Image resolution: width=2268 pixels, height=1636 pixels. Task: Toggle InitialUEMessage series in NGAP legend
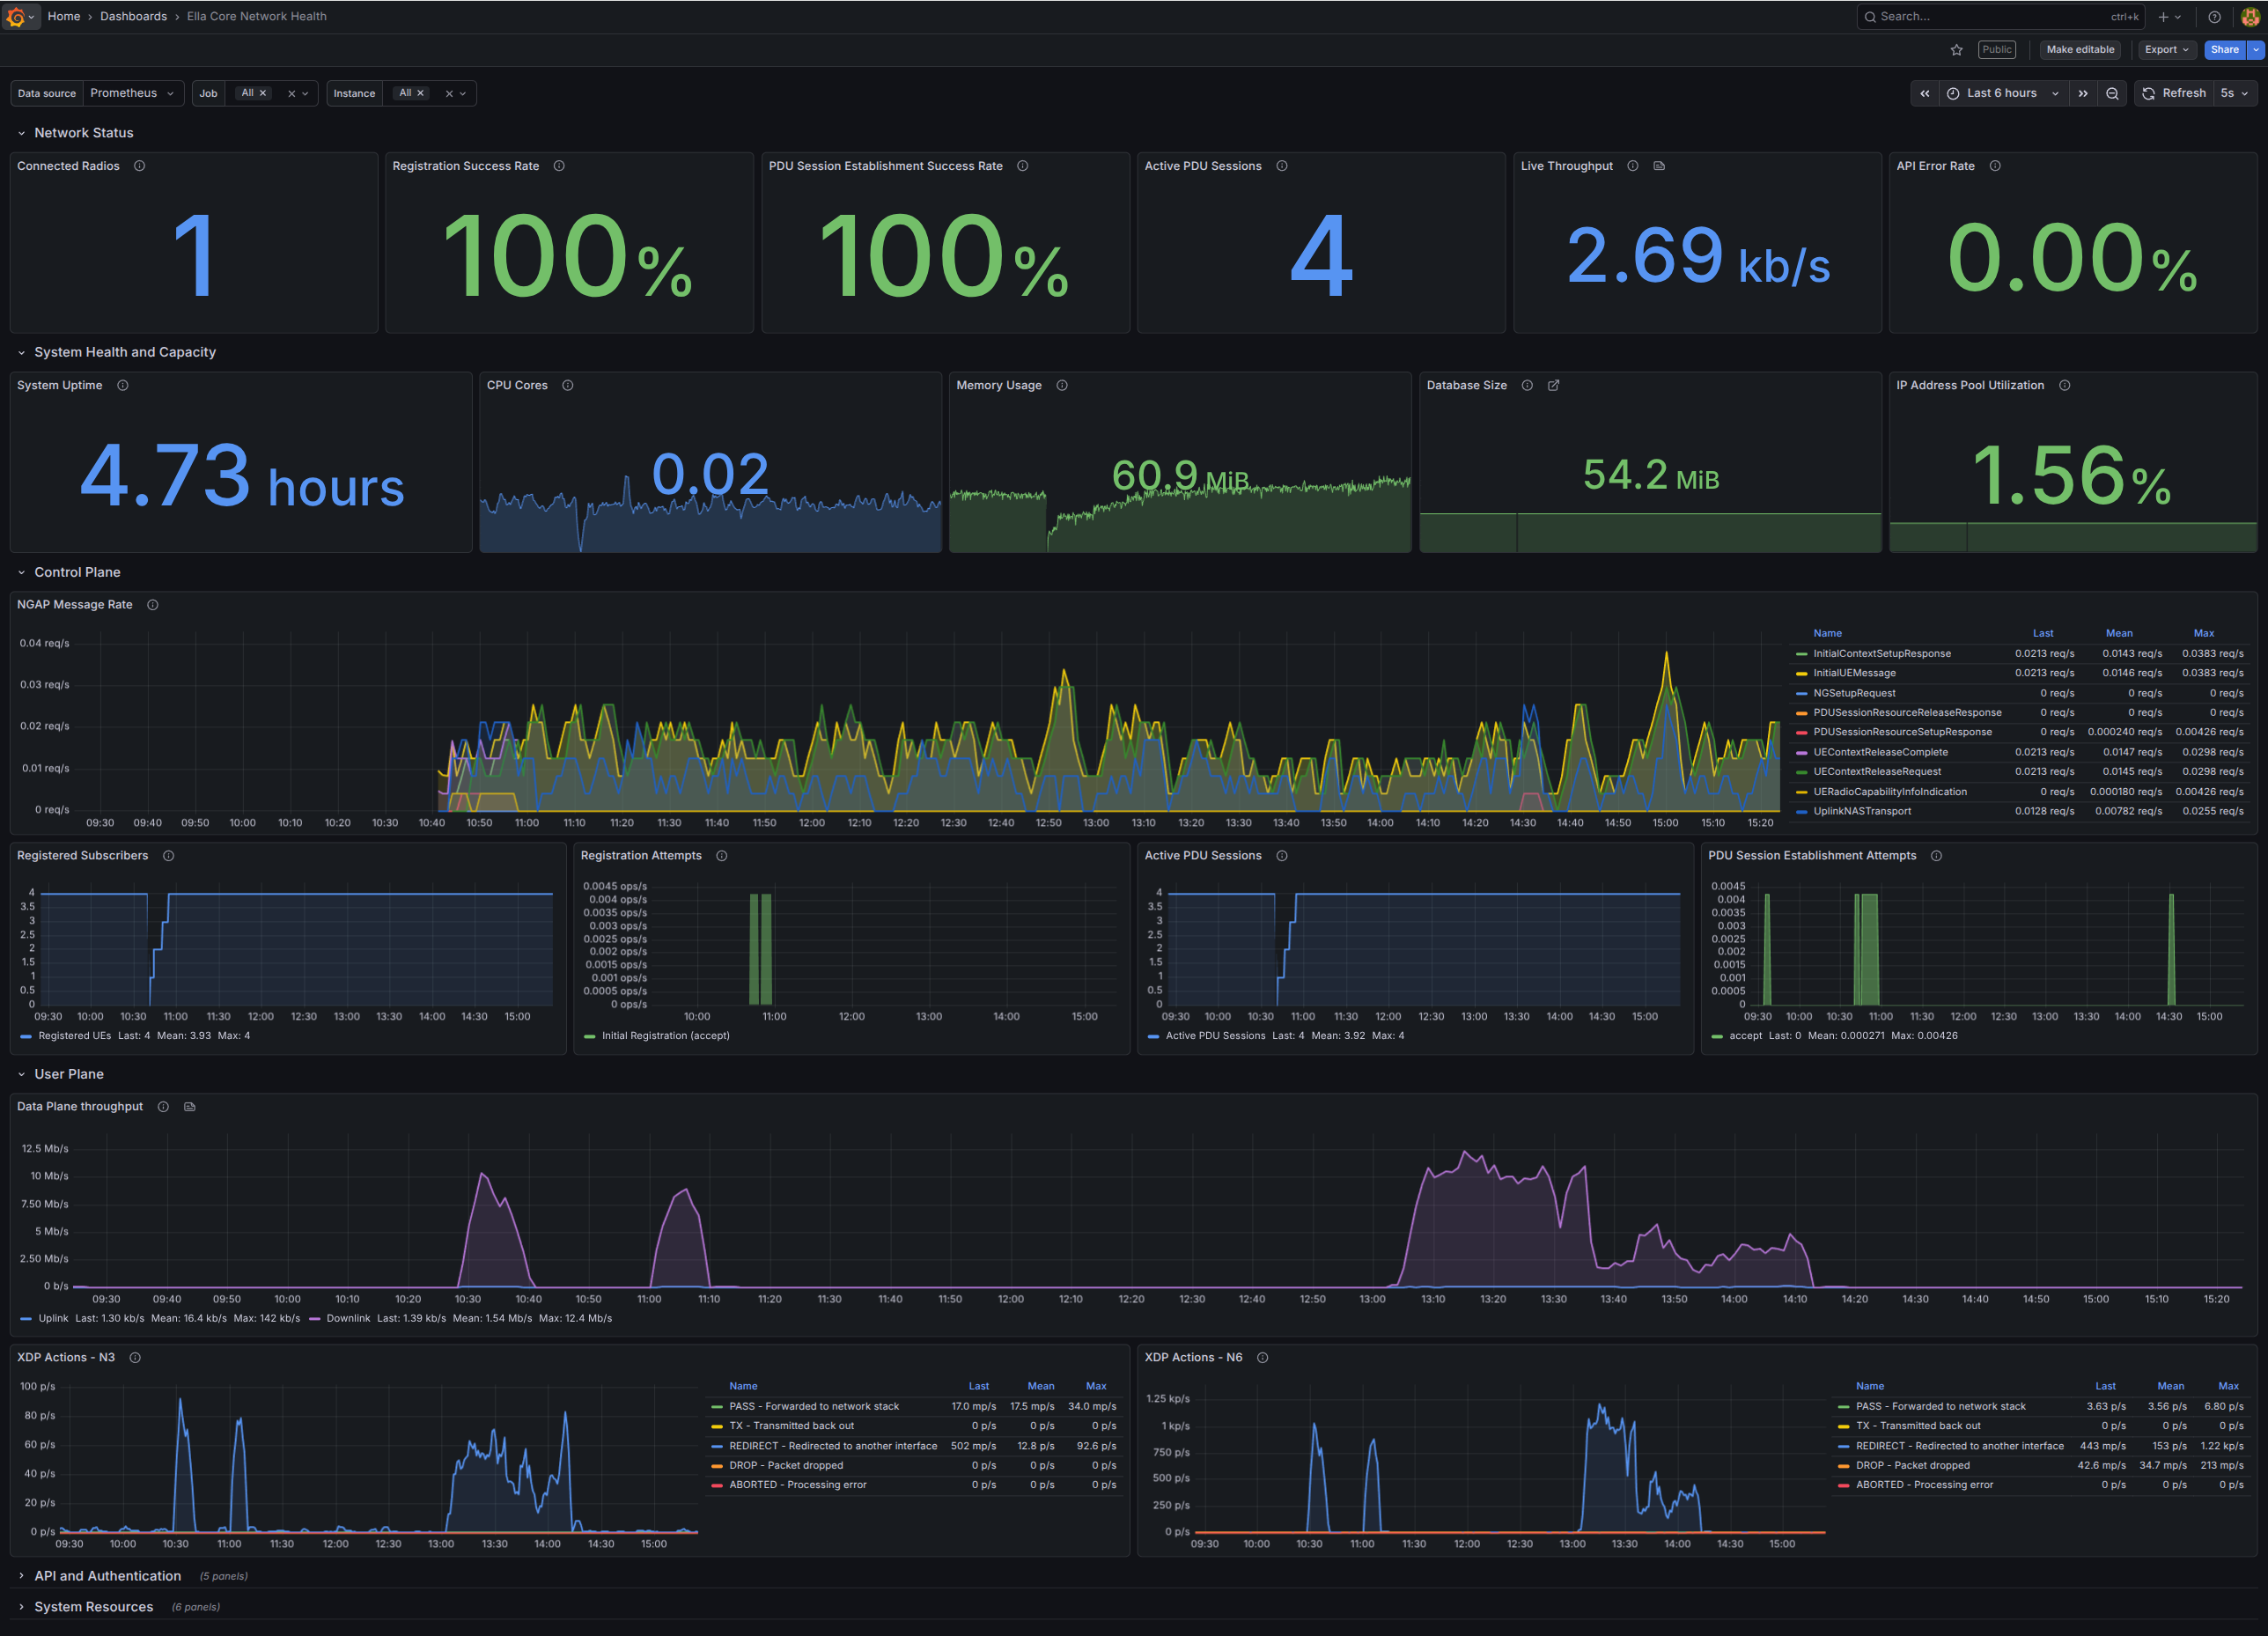pos(1854,673)
